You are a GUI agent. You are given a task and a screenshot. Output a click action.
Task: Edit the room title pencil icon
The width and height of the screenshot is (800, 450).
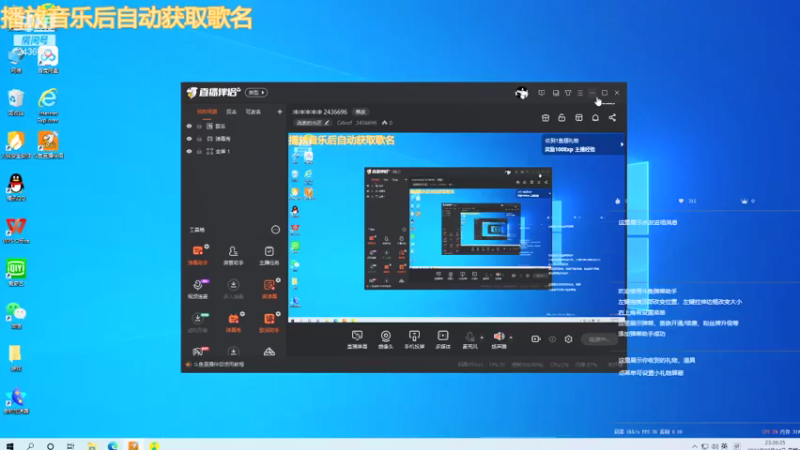coord(327,122)
